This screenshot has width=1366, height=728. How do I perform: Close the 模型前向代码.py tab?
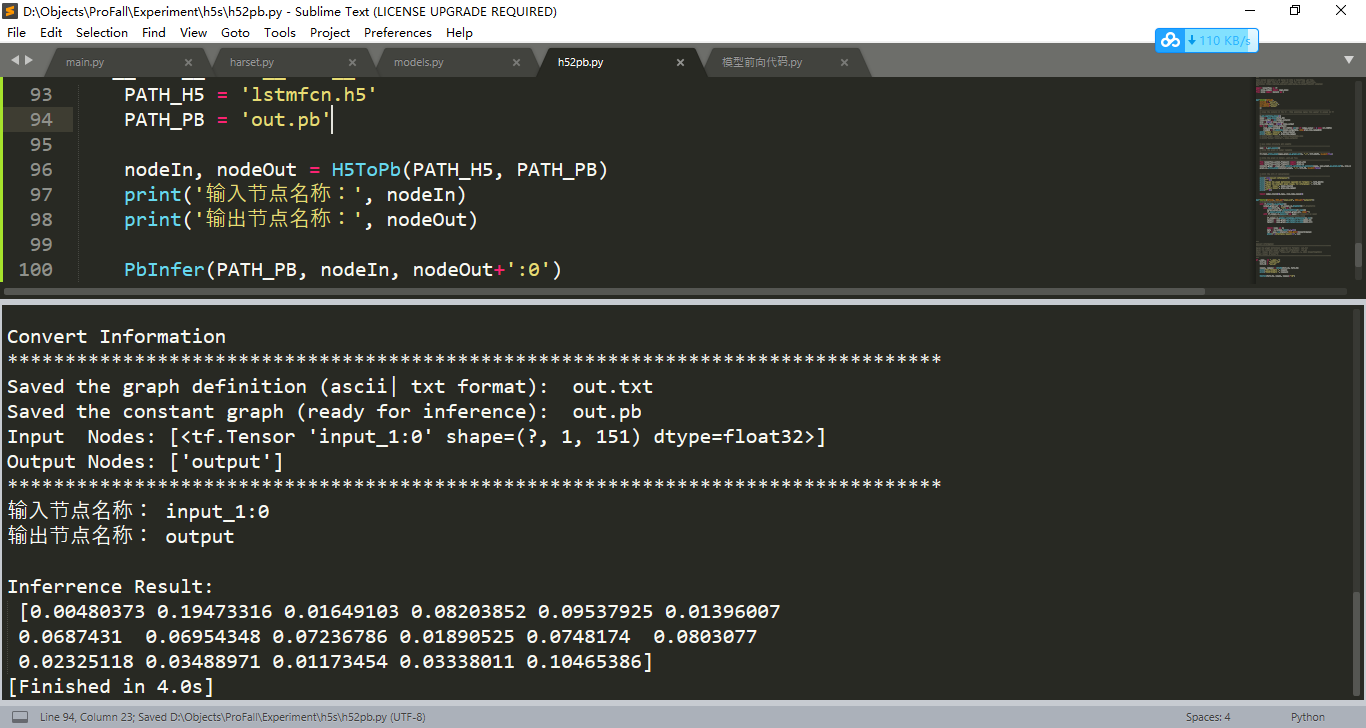point(844,62)
